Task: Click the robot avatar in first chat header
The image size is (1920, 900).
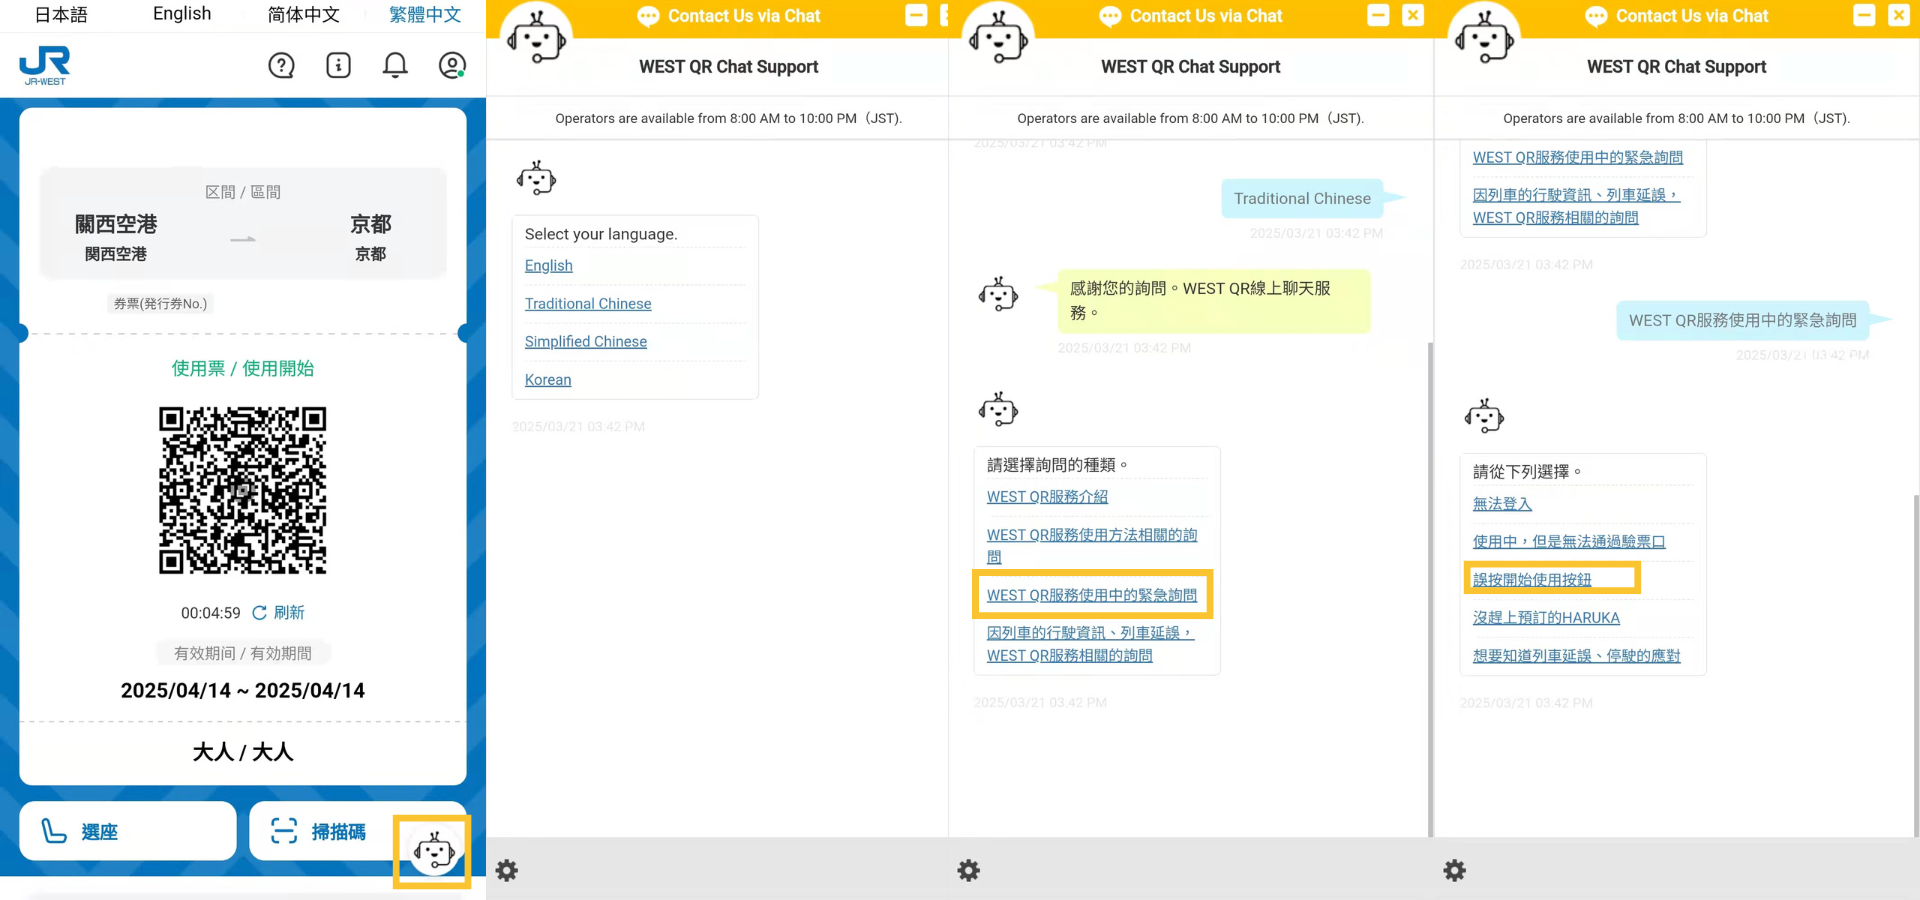Action: pyautogui.click(x=537, y=38)
